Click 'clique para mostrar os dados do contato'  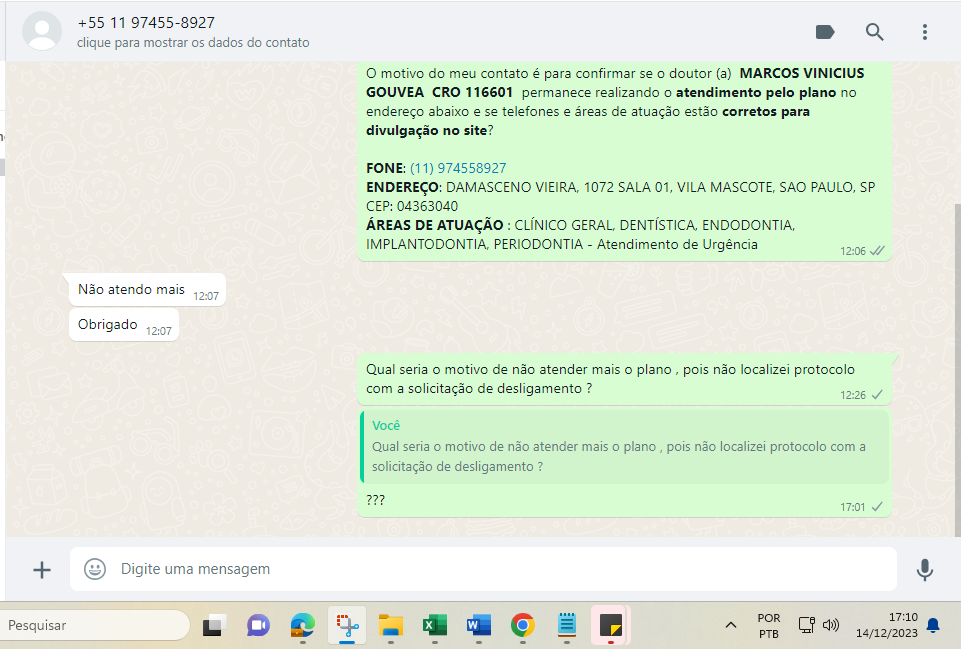[x=193, y=43]
